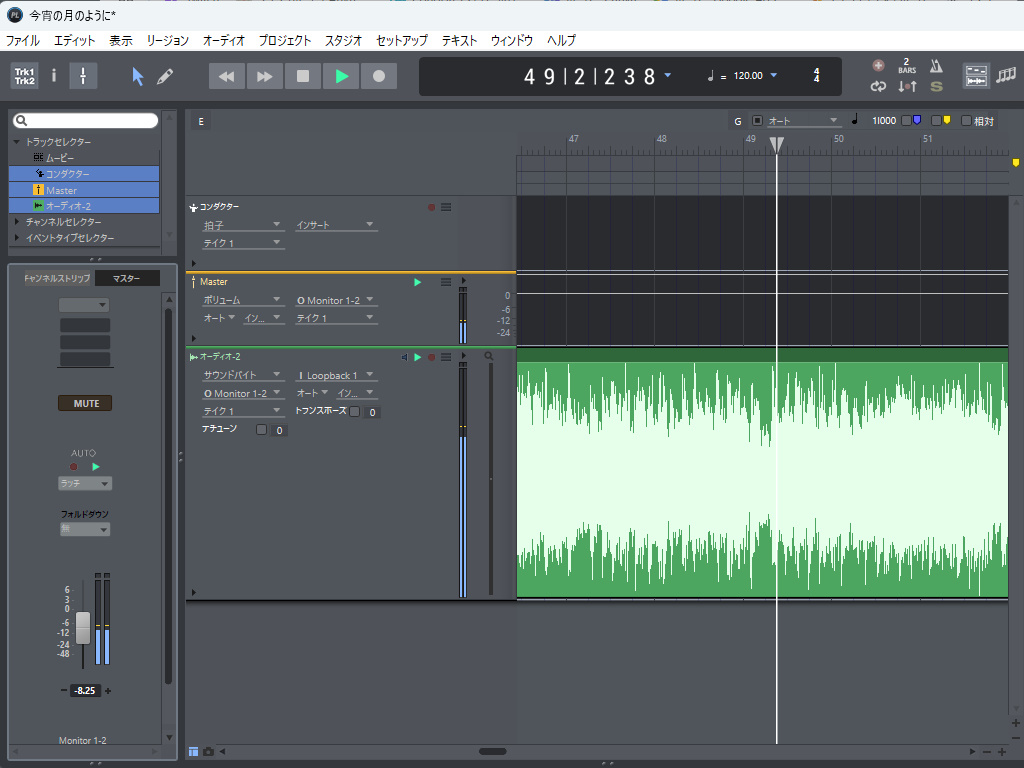Image resolution: width=1024 pixels, height=768 pixels.
Task: Click the loop/cycle icon in the control panel
Action: [x=878, y=87]
